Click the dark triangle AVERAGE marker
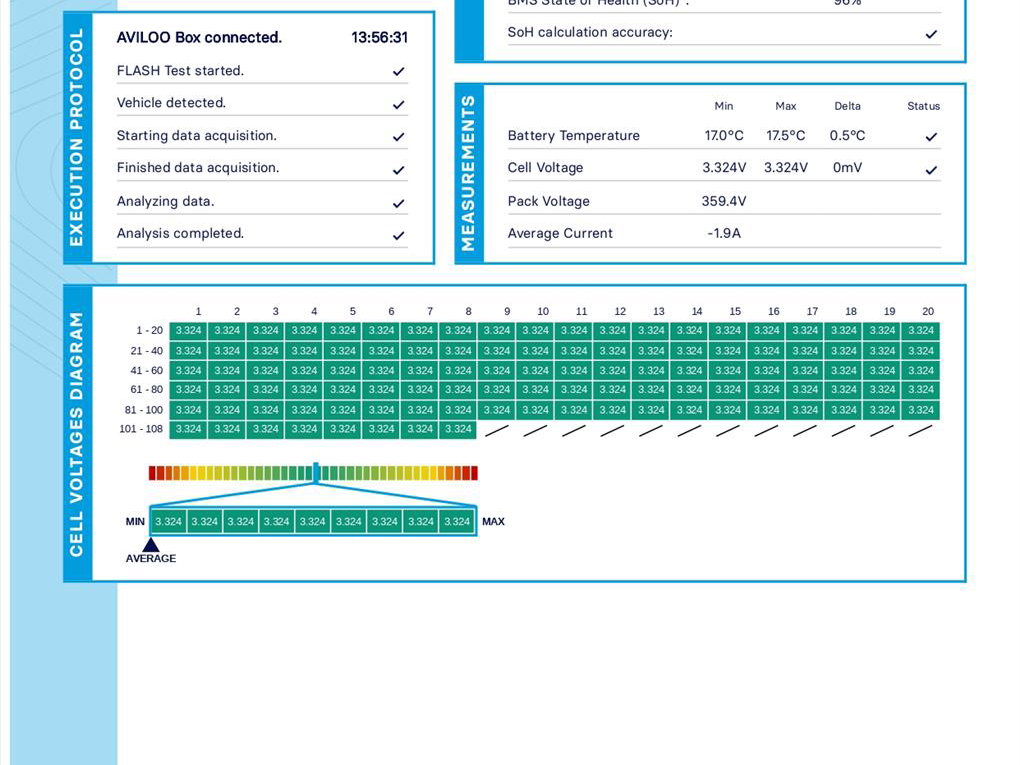This screenshot has width=1020, height=765. [x=151, y=545]
